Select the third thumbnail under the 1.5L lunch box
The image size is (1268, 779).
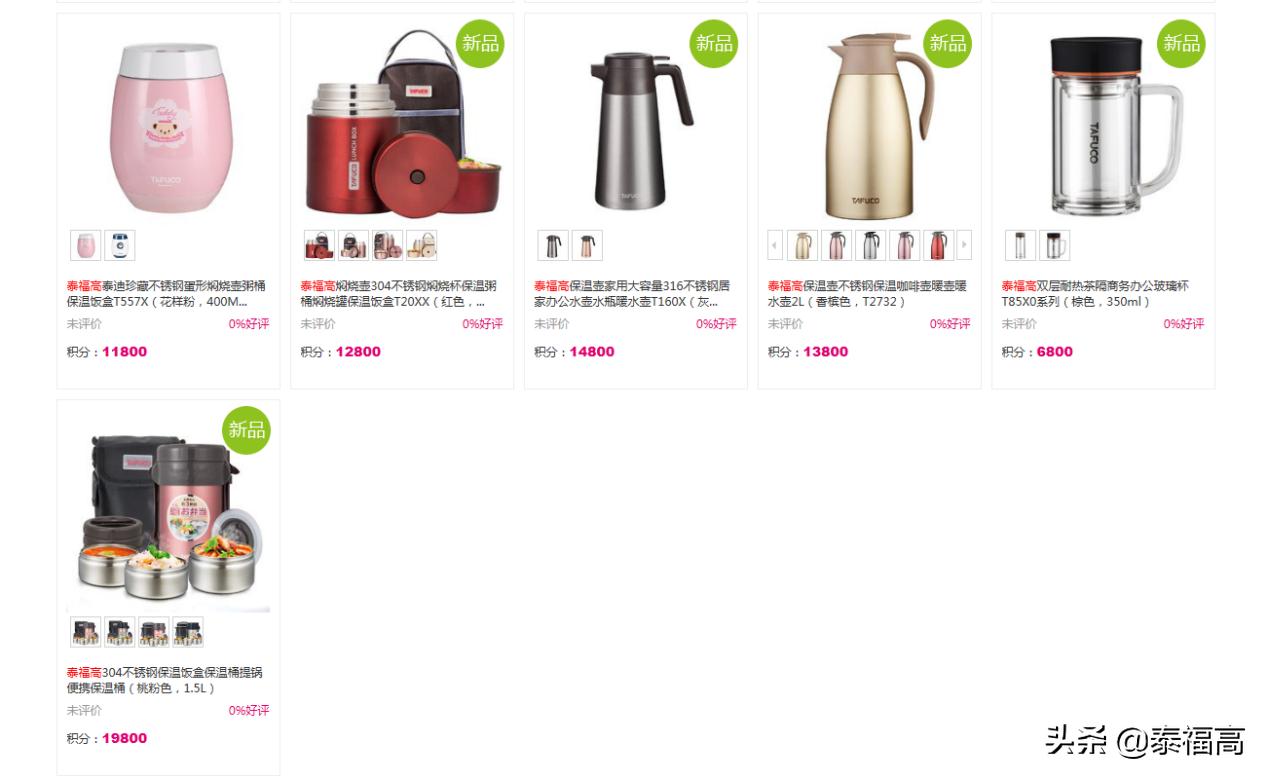[x=154, y=632]
